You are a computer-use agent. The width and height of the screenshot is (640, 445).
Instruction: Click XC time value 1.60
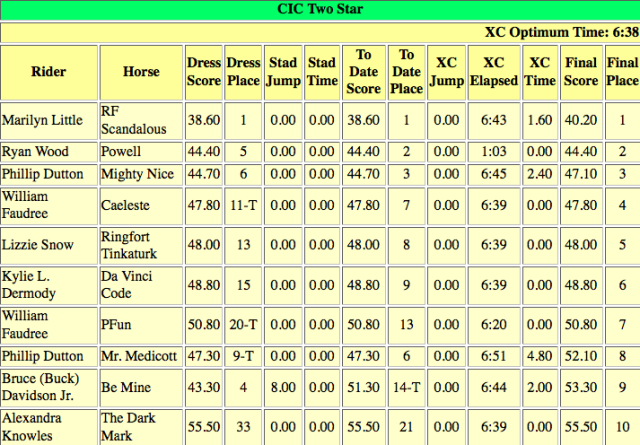coord(540,120)
